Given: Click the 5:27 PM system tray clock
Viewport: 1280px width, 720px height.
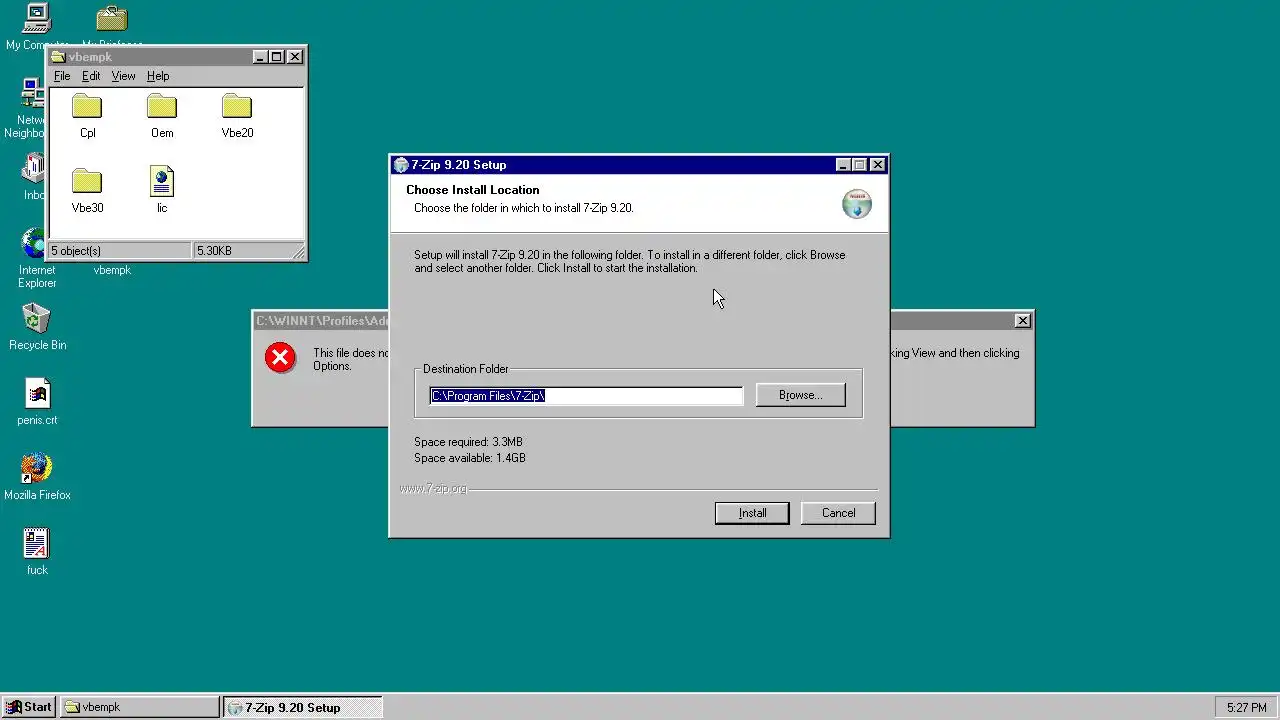Looking at the screenshot, I should [1246, 708].
